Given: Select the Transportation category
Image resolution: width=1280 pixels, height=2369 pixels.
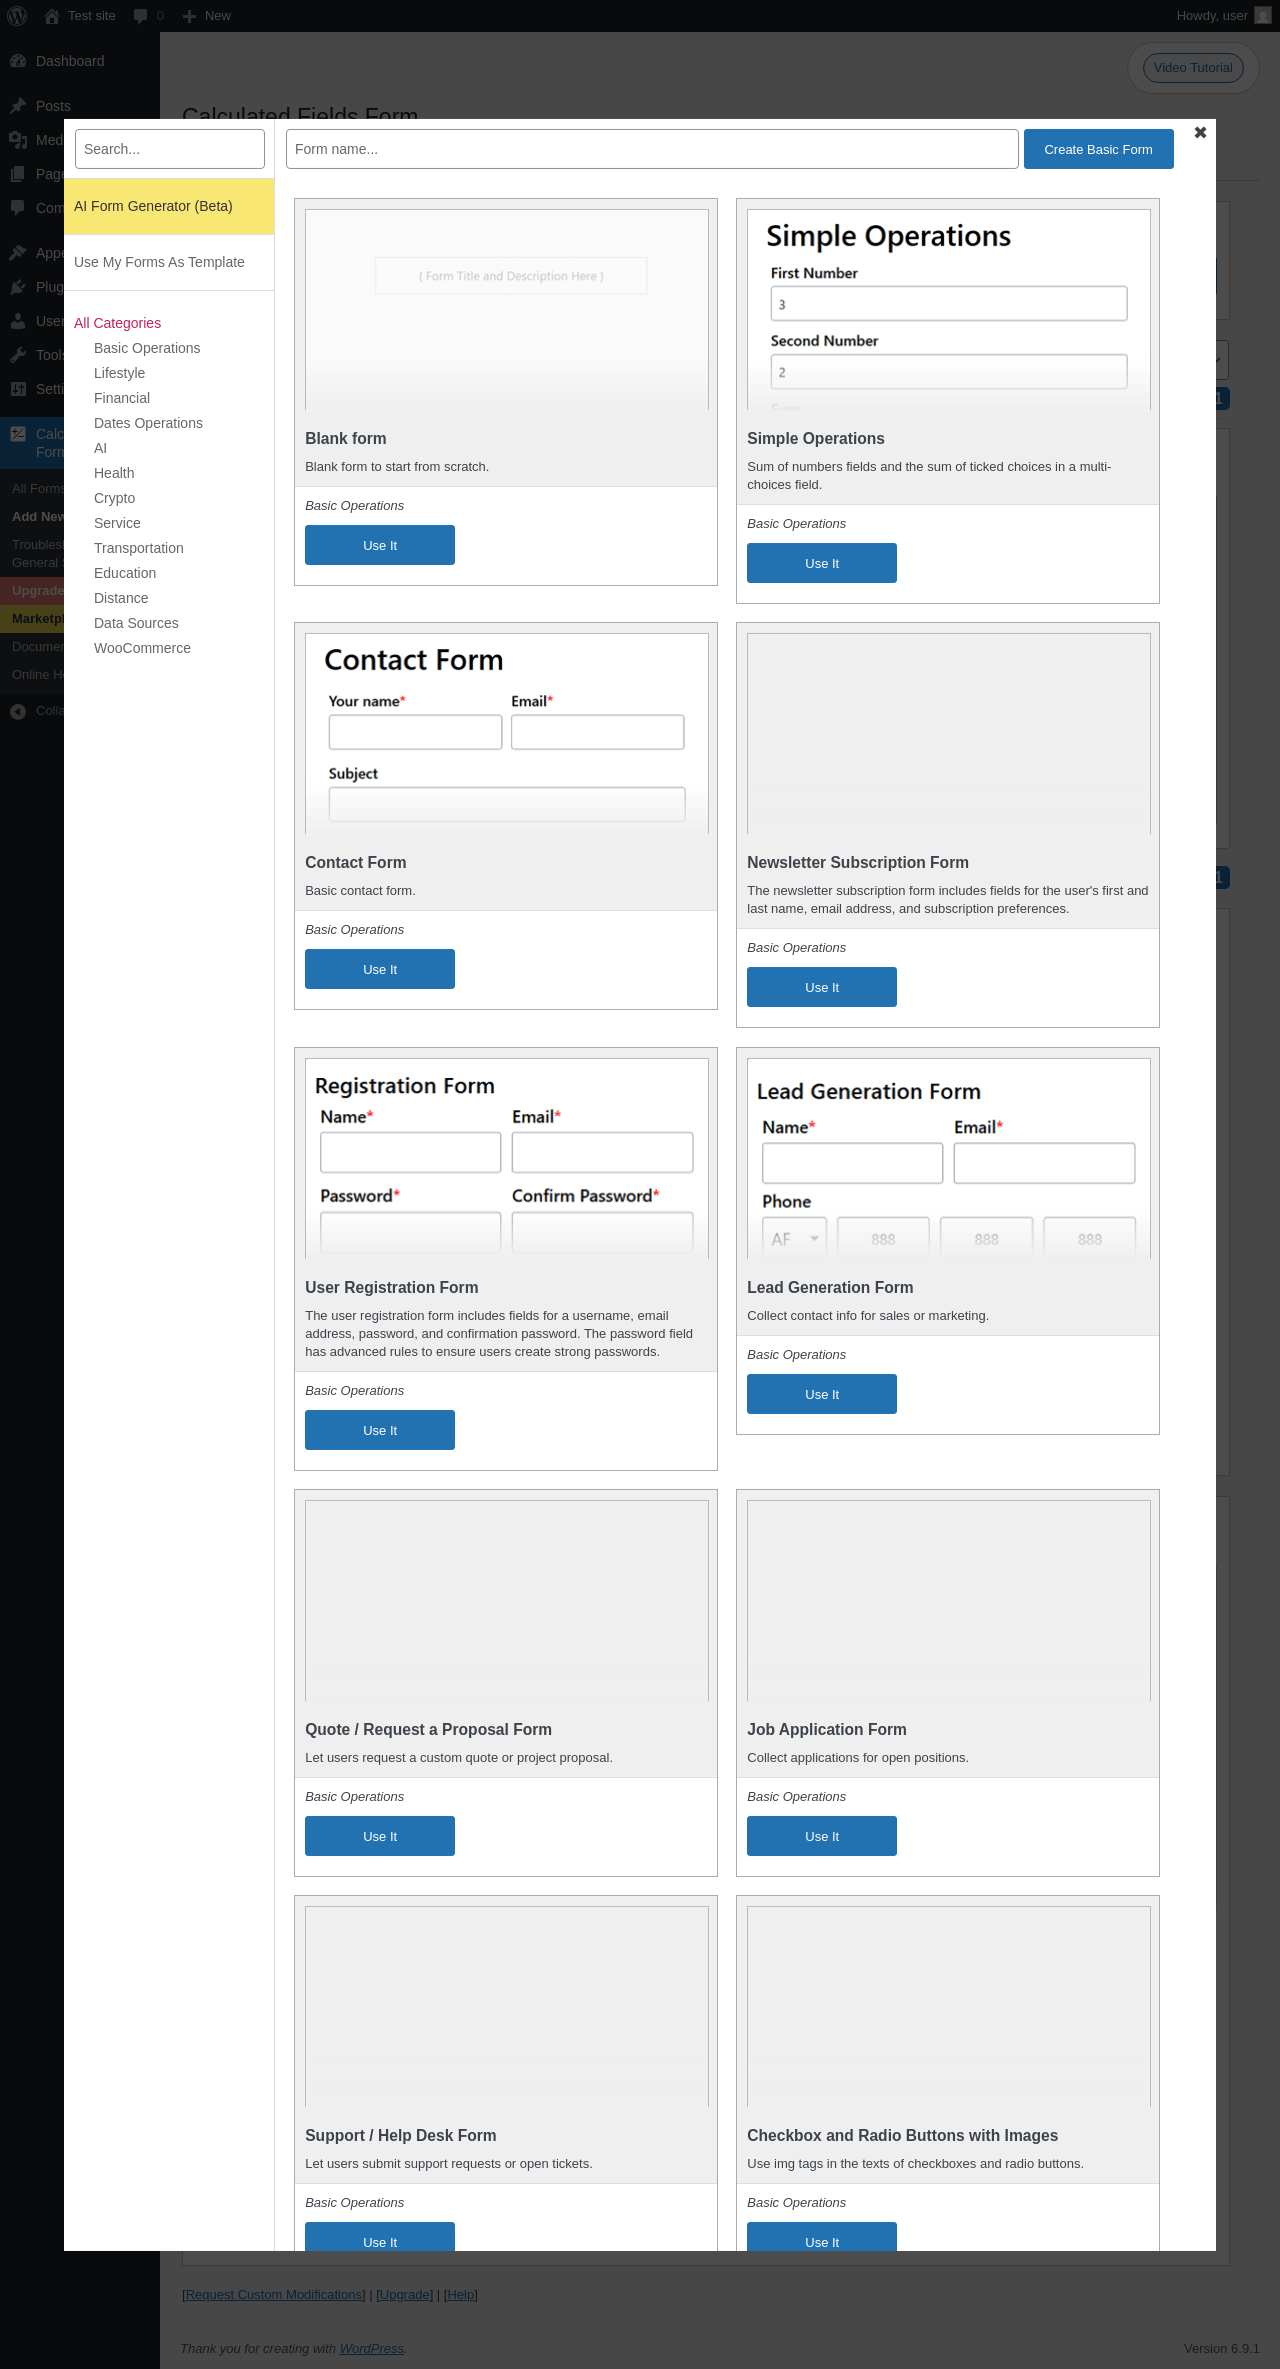Looking at the screenshot, I should click(139, 548).
